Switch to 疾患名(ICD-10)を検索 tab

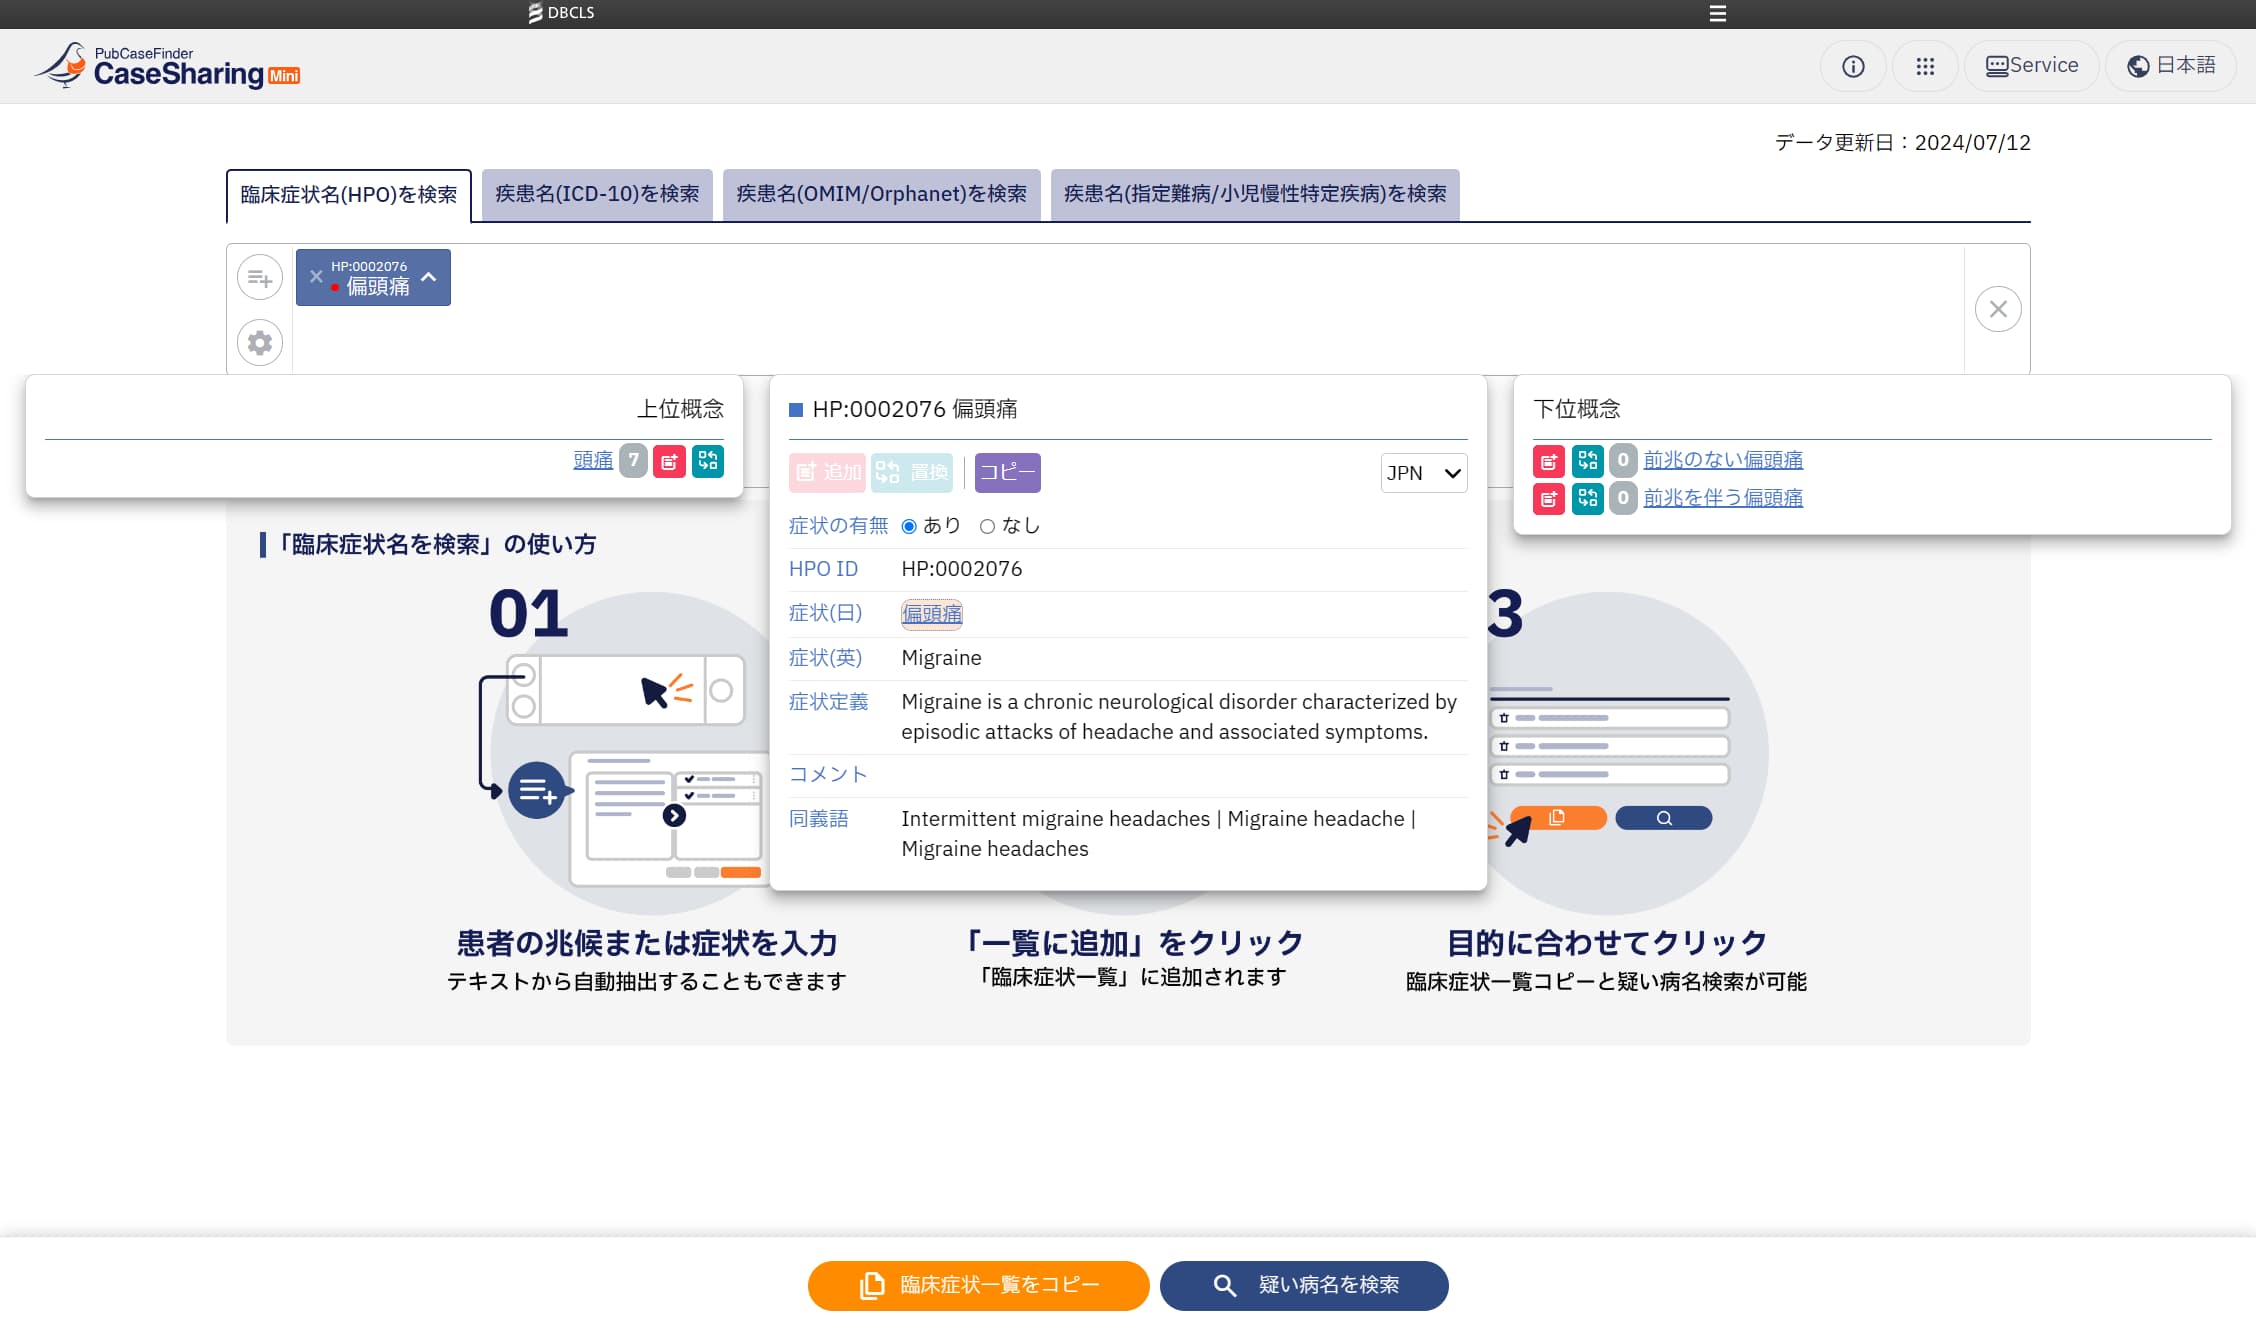597,194
